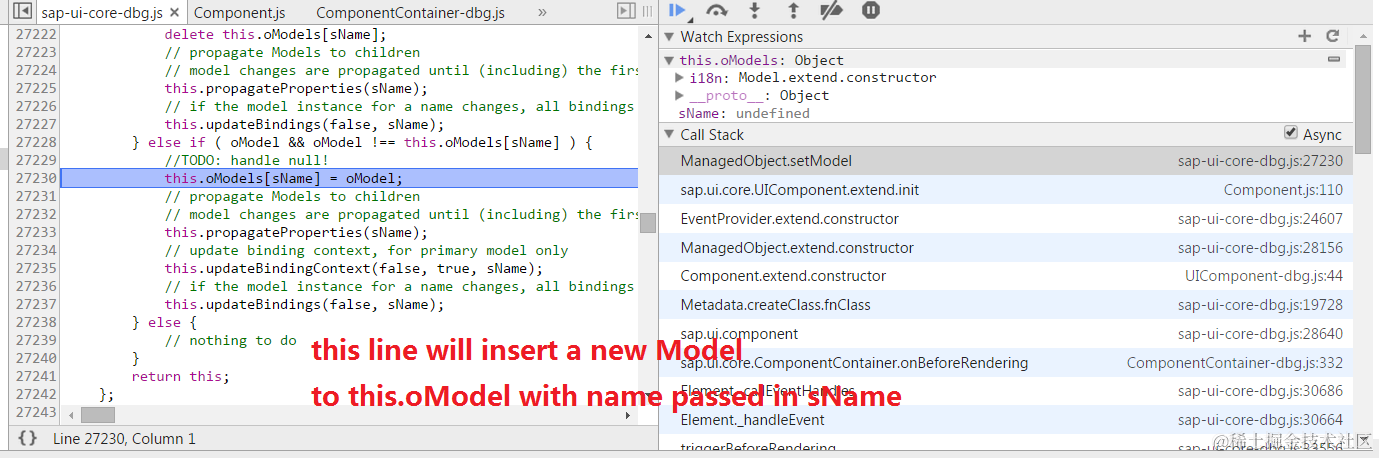Image resolution: width=1379 pixels, height=458 pixels.
Task: Resume script execution
Action: (678, 11)
